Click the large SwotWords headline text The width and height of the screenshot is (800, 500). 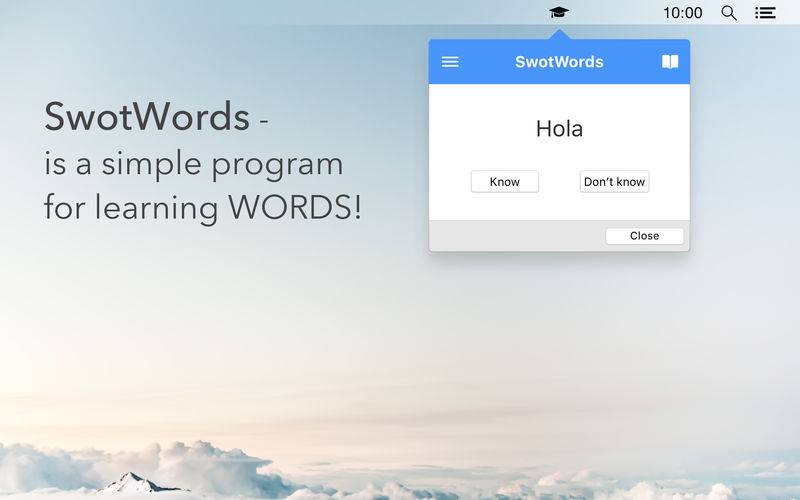147,117
